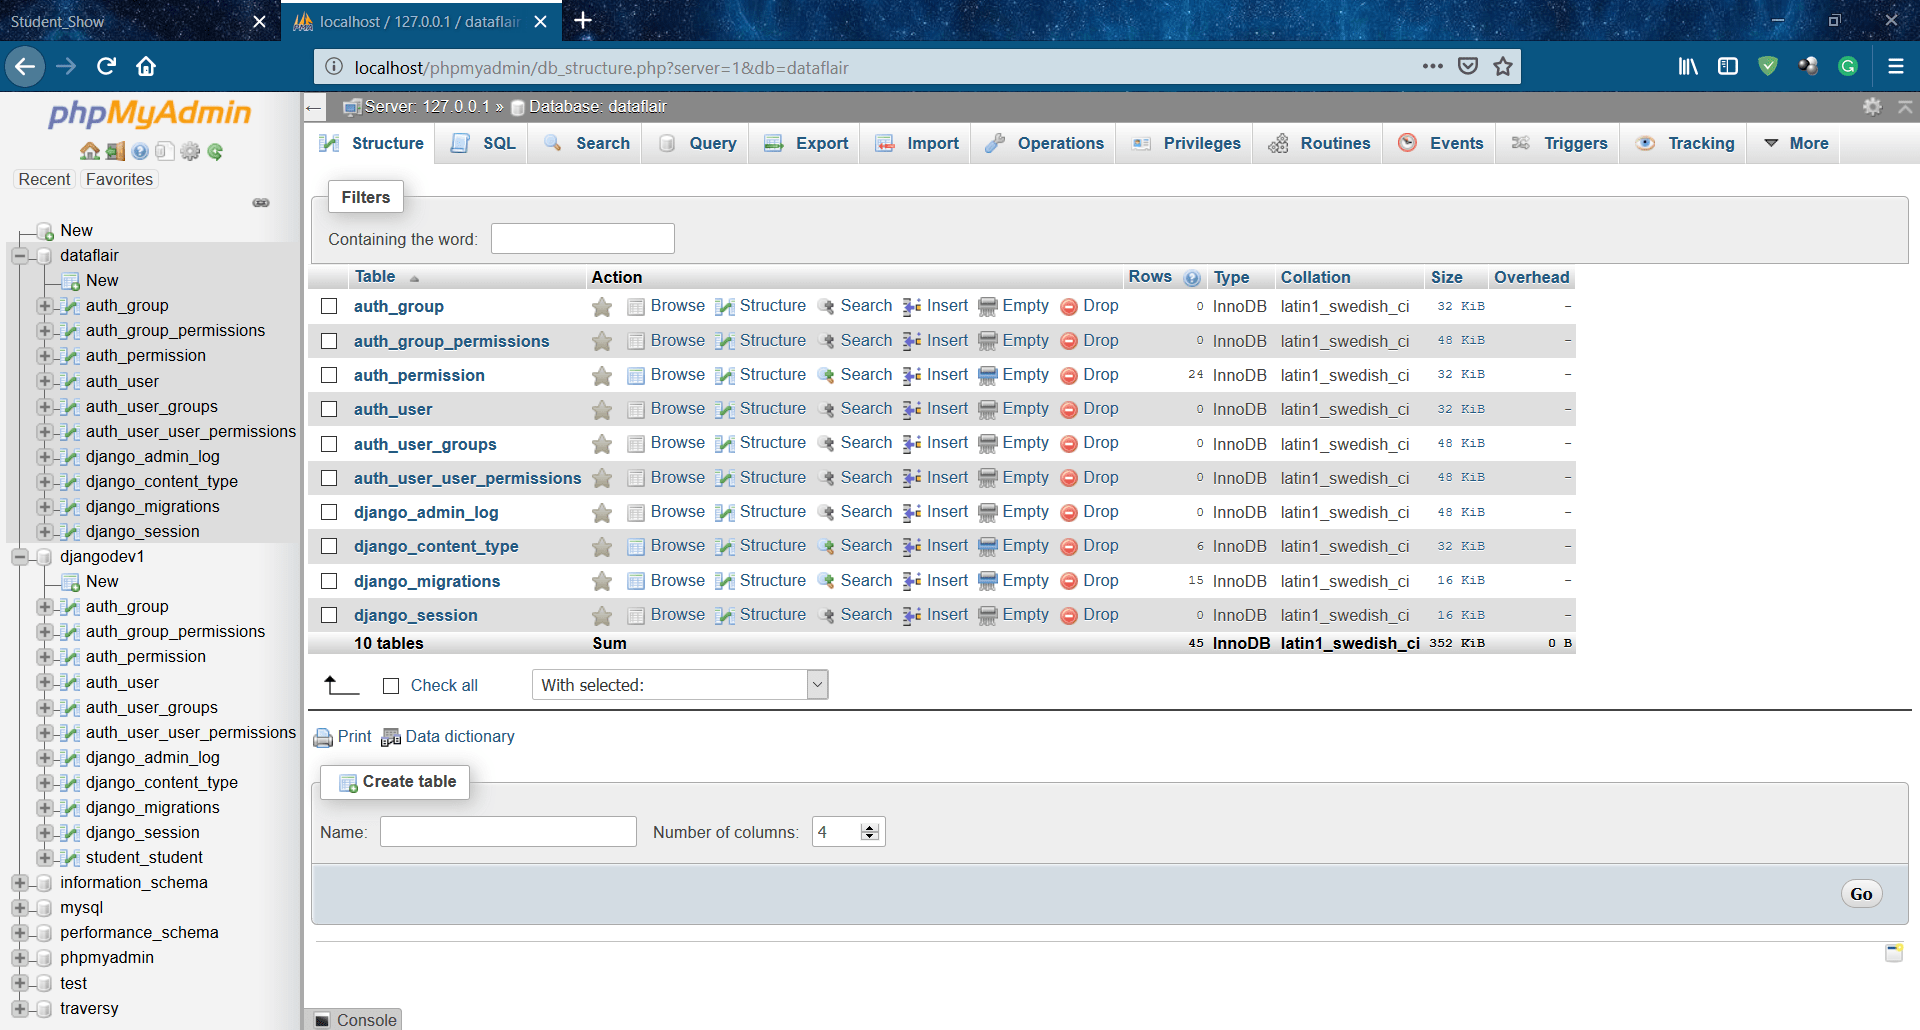
Task: Open the Data dictionary link
Action: click(x=460, y=737)
